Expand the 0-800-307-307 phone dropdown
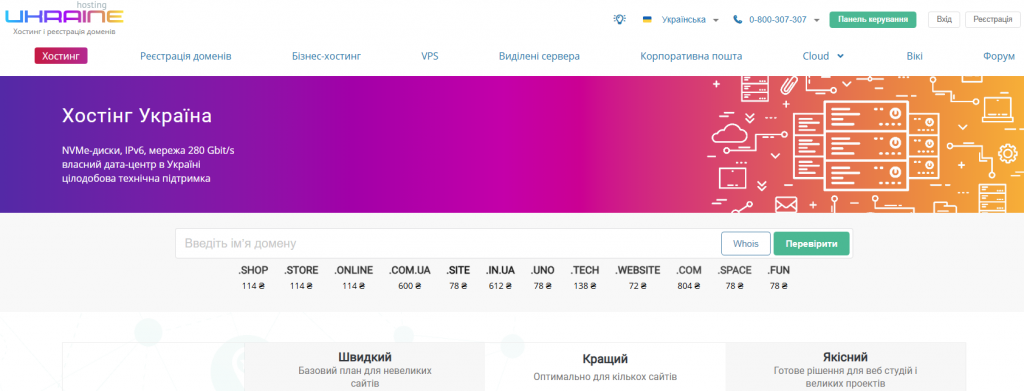This screenshot has height=391, width=1024. [816, 20]
